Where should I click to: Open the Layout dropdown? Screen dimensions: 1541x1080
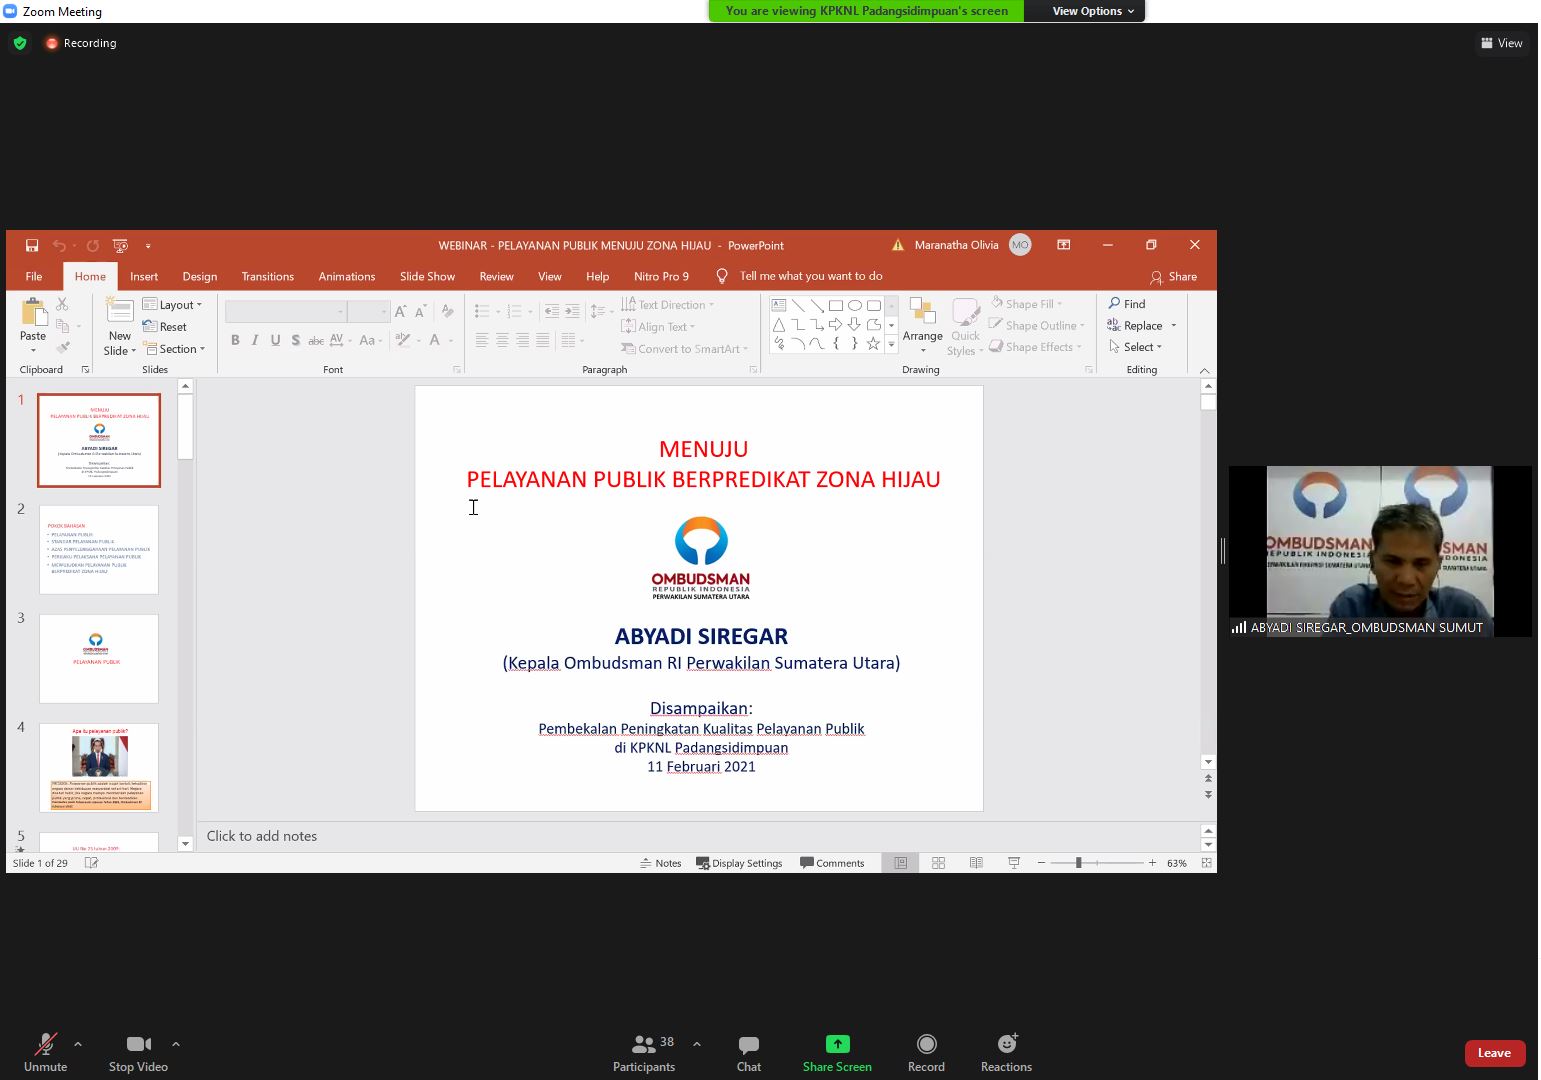tap(173, 305)
